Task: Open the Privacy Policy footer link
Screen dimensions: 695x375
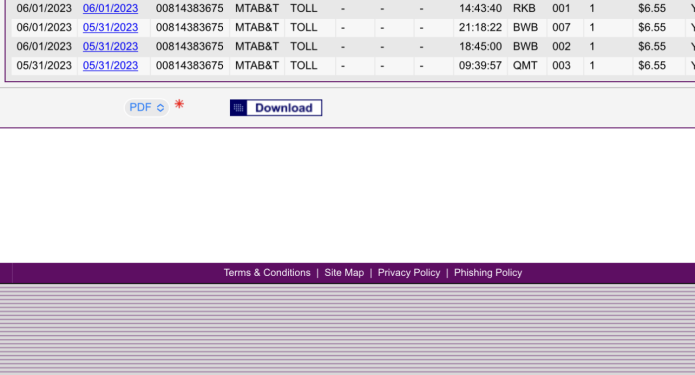Action: tap(409, 273)
